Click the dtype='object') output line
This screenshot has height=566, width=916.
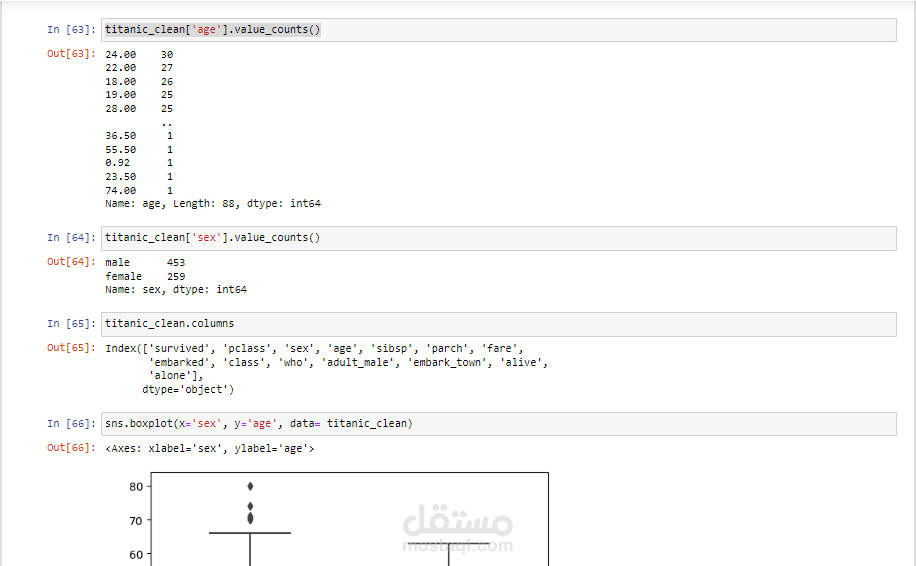[x=188, y=390]
